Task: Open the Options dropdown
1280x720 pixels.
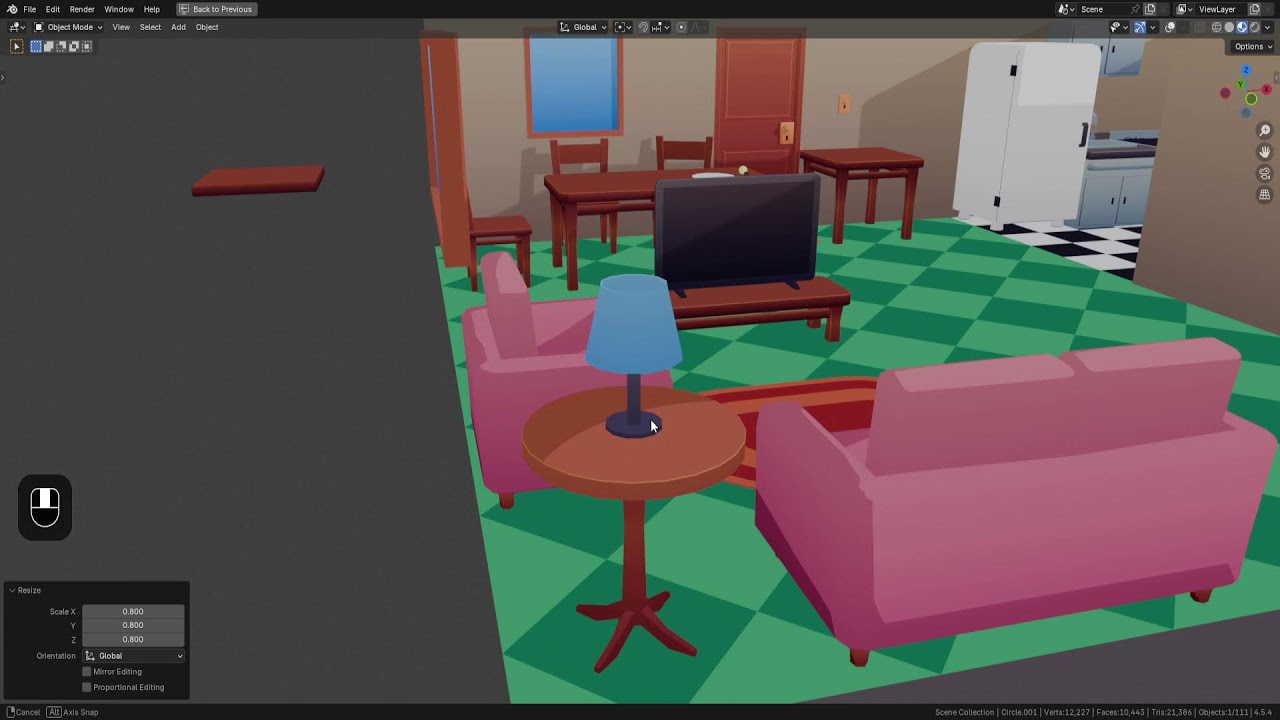Action: [x=1253, y=46]
